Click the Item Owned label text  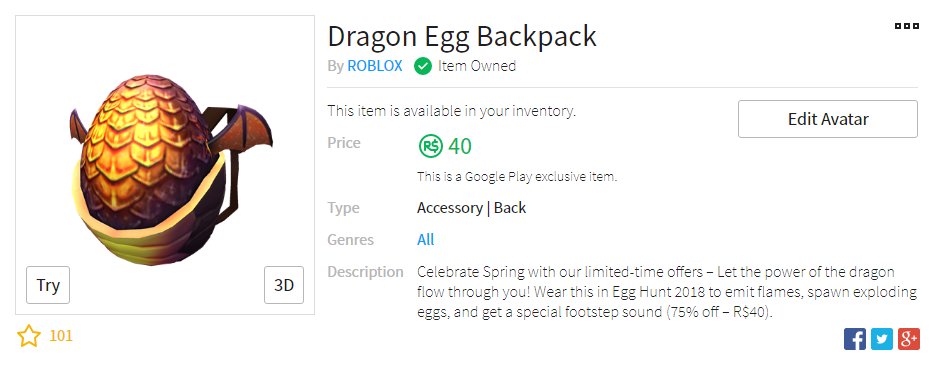coord(477,65)
